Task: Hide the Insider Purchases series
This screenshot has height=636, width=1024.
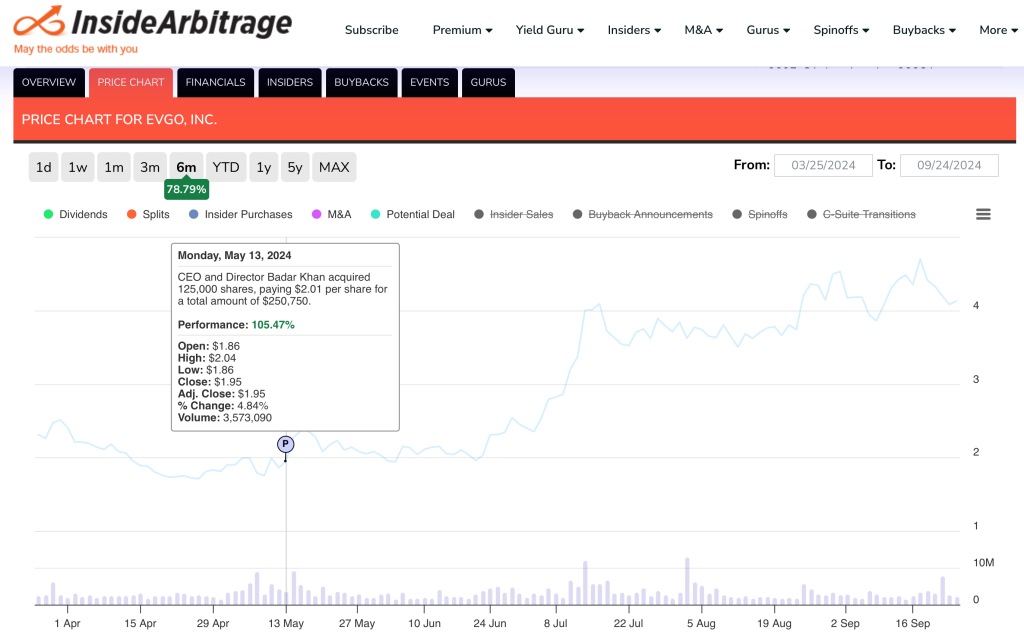Action: pos(240,214)
